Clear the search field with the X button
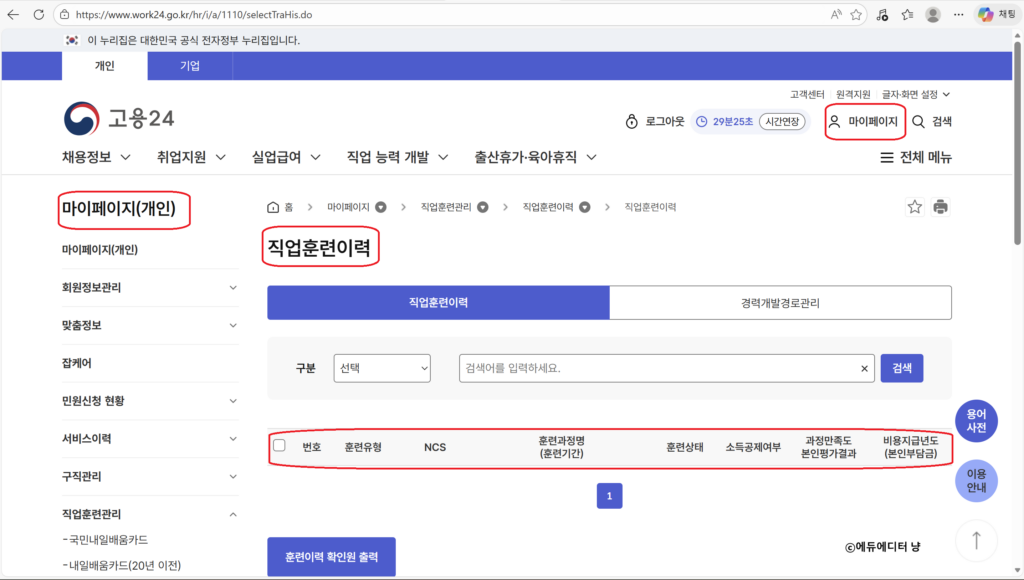The image size is (1024, 580). [x=864, y=368]
